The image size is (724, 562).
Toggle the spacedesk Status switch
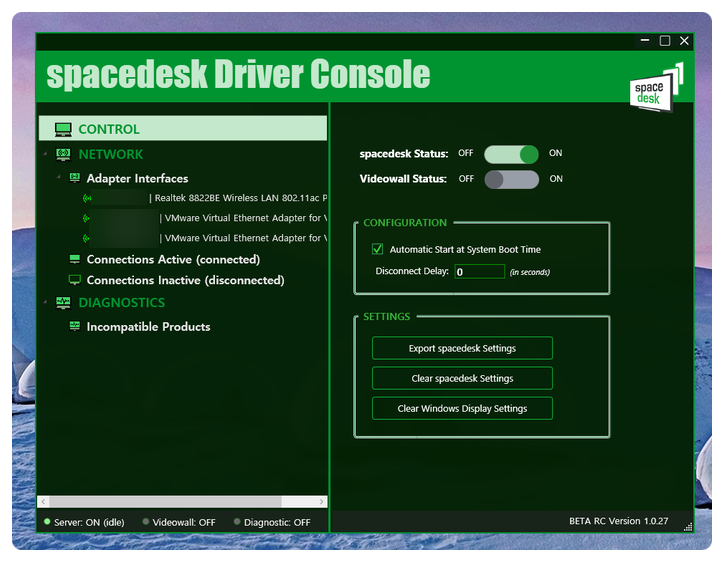[x=511, y=154]
